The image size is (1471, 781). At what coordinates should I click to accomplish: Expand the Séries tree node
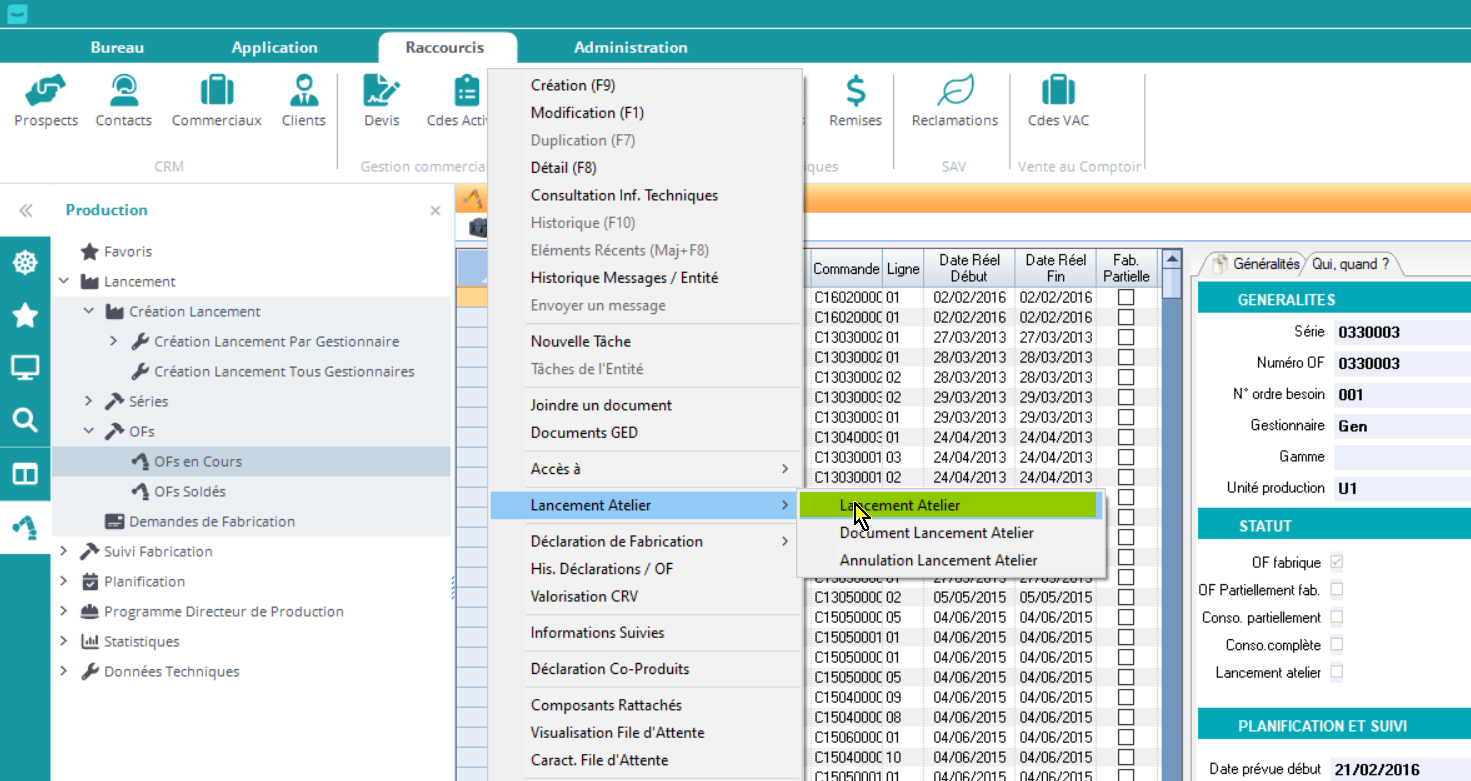coord(89,402)
